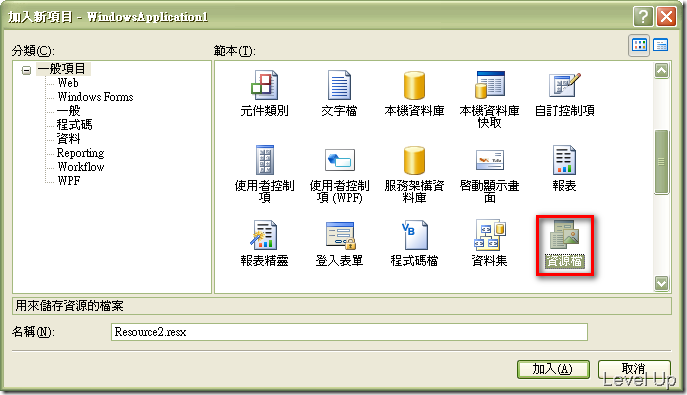
Task: Select the 啟動顯示畫面 template icon
Action: 489,160
